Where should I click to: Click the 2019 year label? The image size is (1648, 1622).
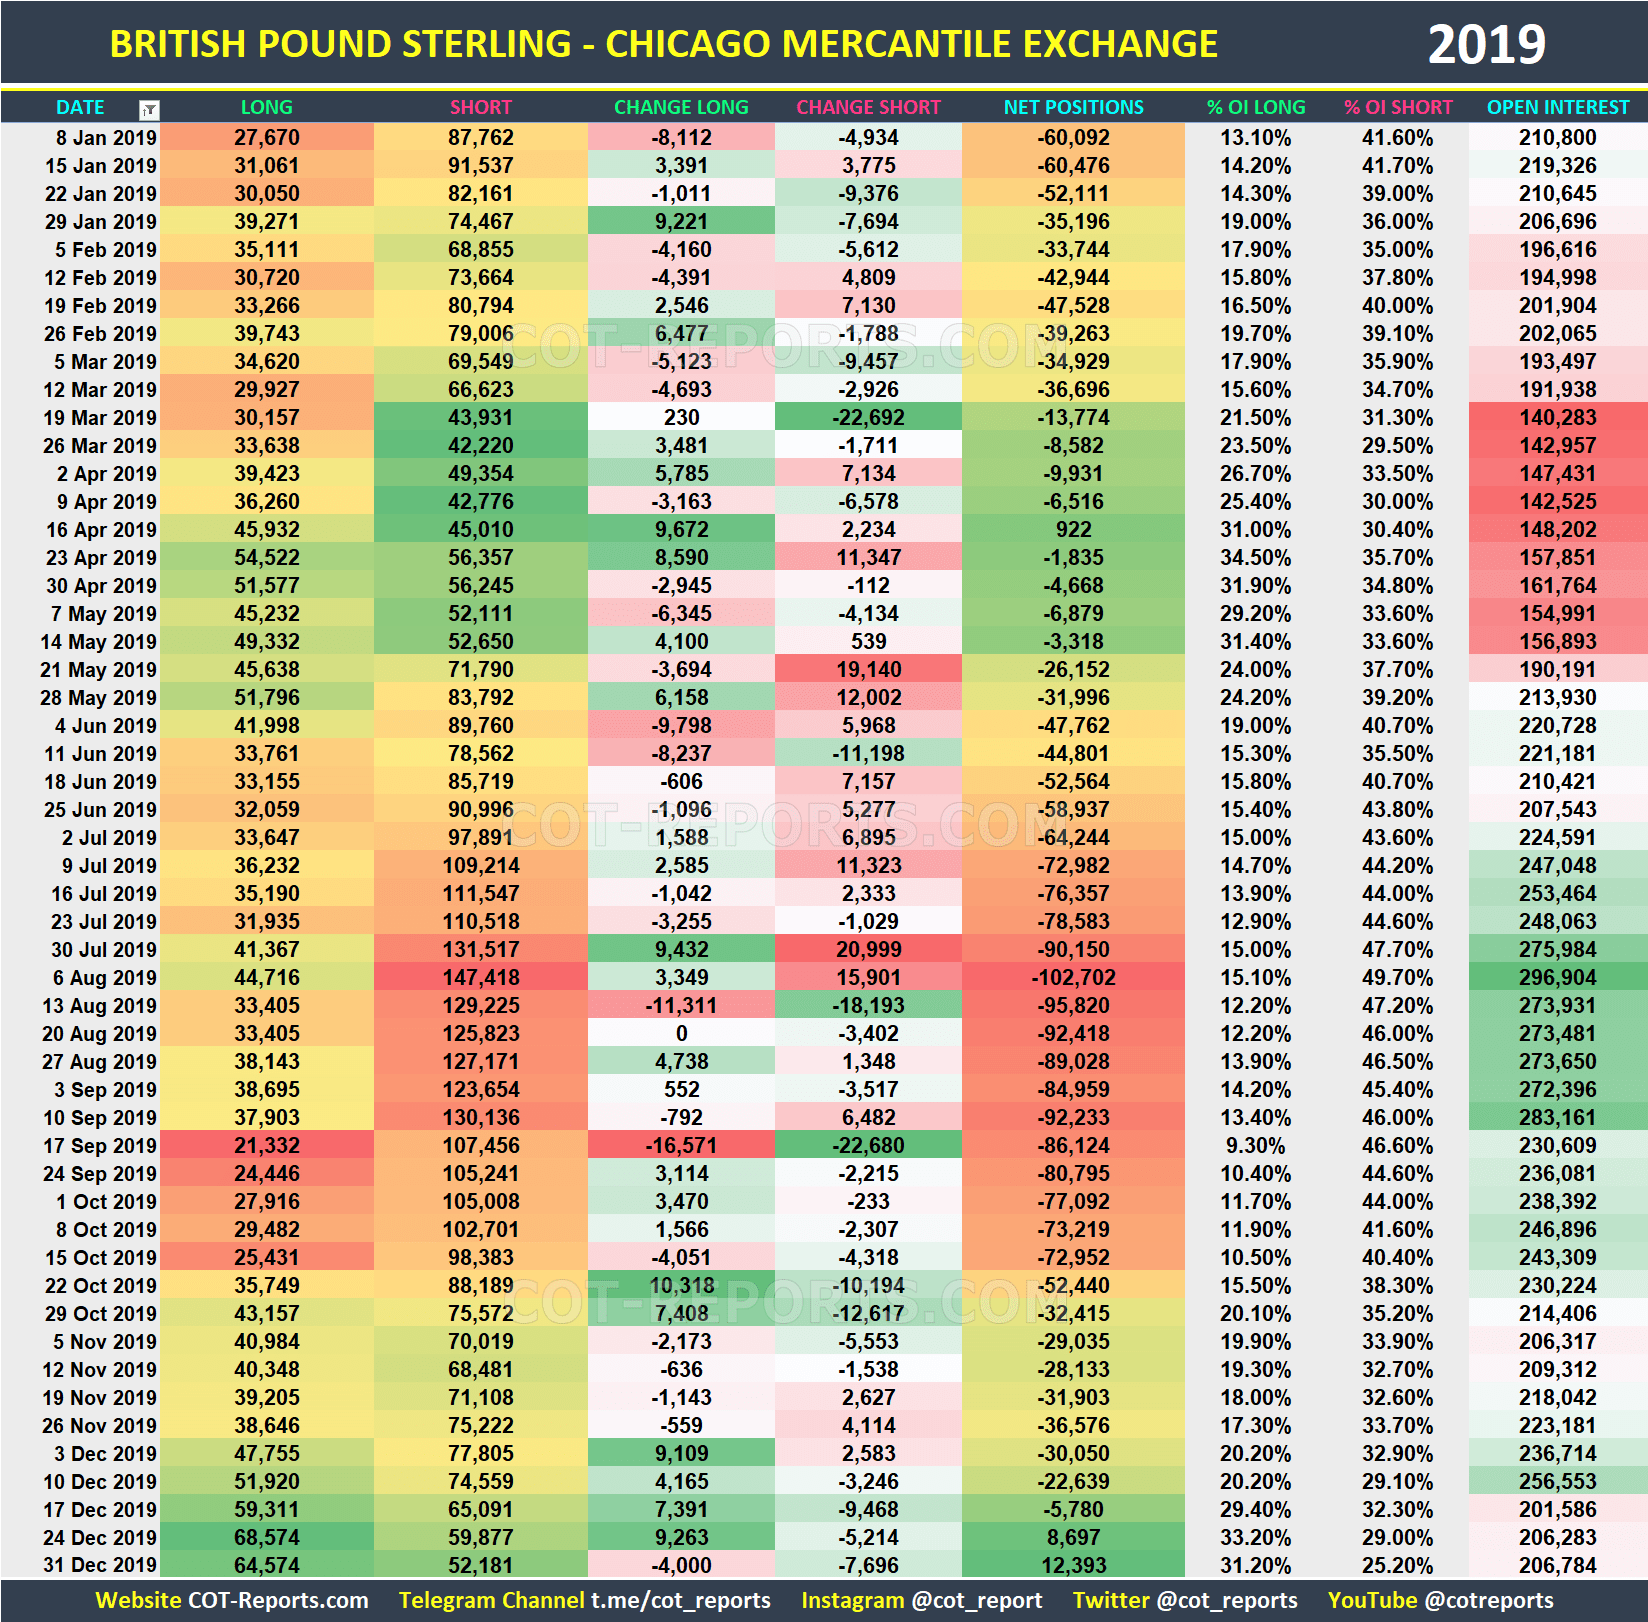click(x=1487, y=43)
